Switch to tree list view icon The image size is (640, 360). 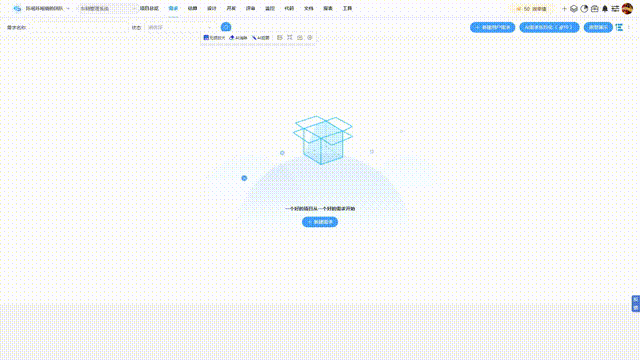point(619,27)
